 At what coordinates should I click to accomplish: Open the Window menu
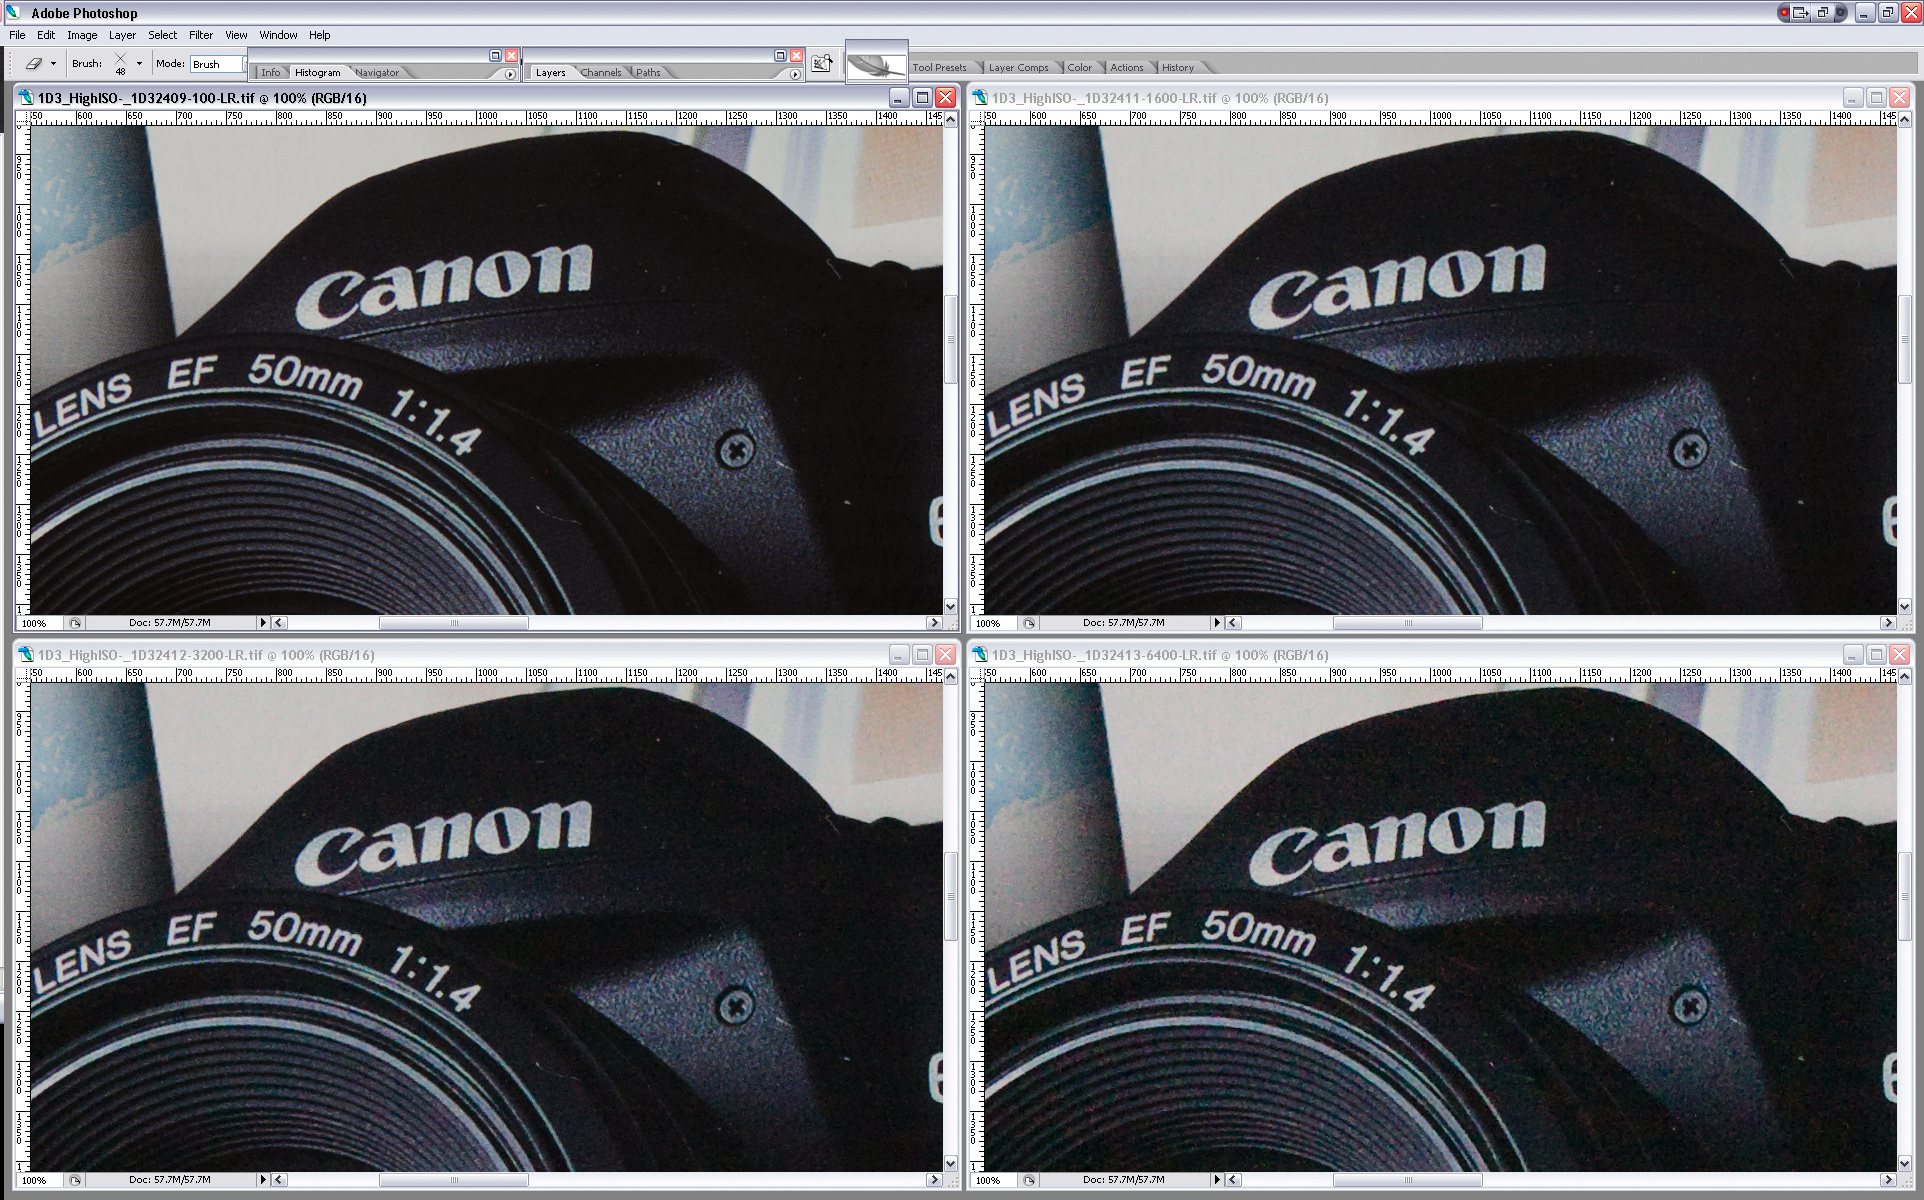tap(278, 35)
